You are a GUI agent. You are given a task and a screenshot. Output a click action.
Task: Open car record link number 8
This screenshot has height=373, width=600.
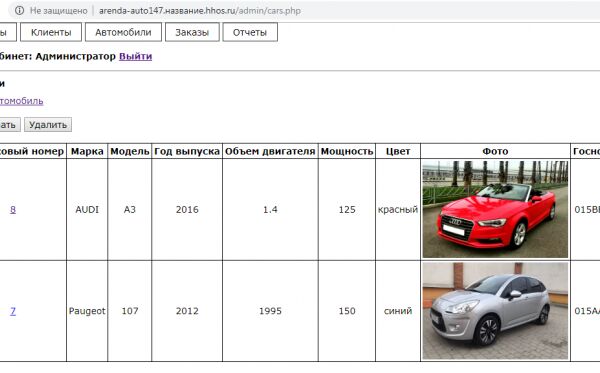coord(13,210)
